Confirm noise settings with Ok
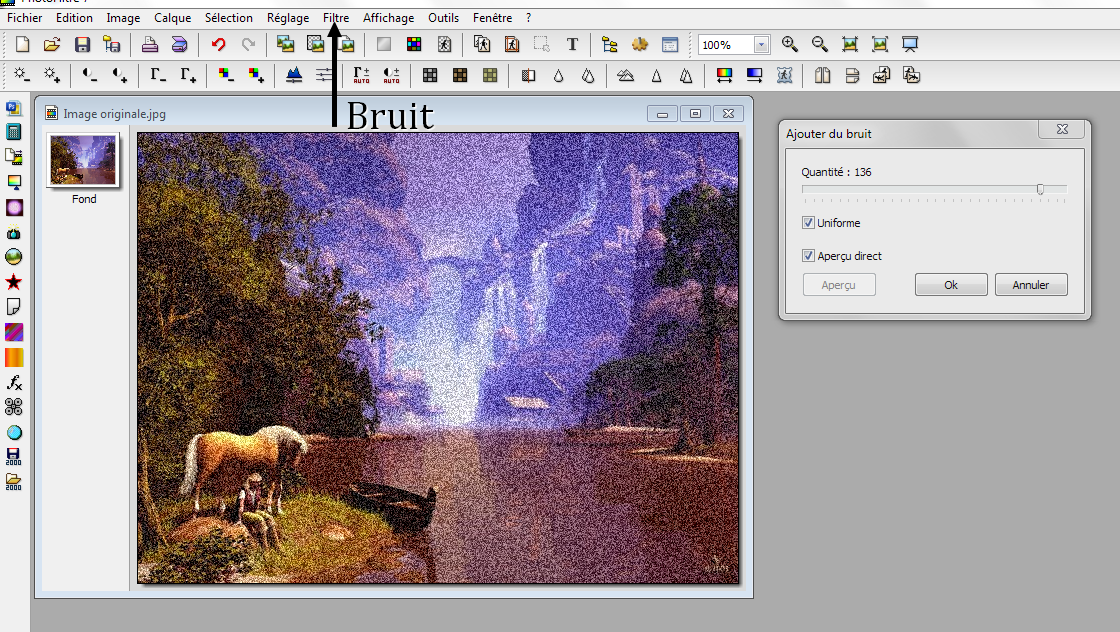 (950, 284)
